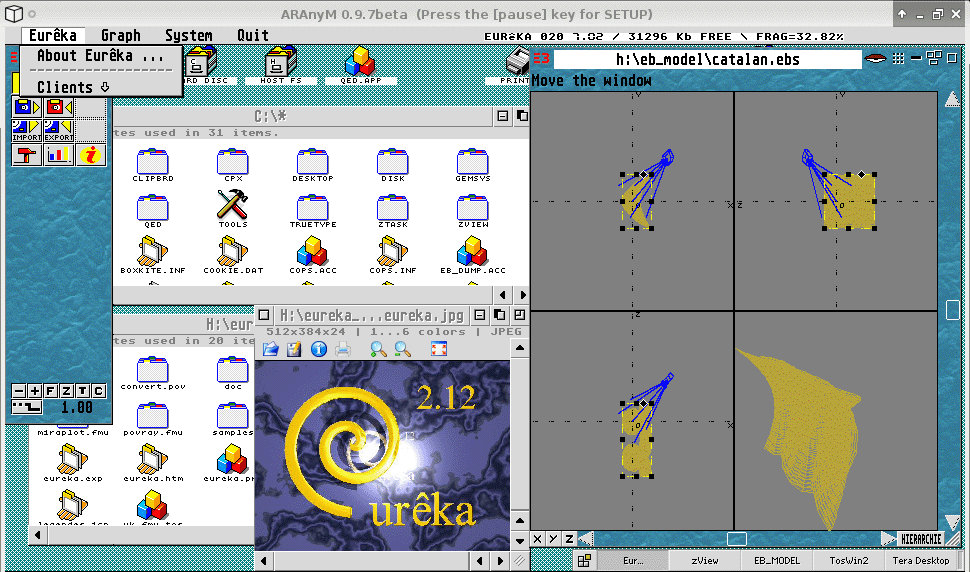The height and width of the screenshot is (572, 970).
Task: Click the minus zoom button in toolbox
Action: [19, 391]
